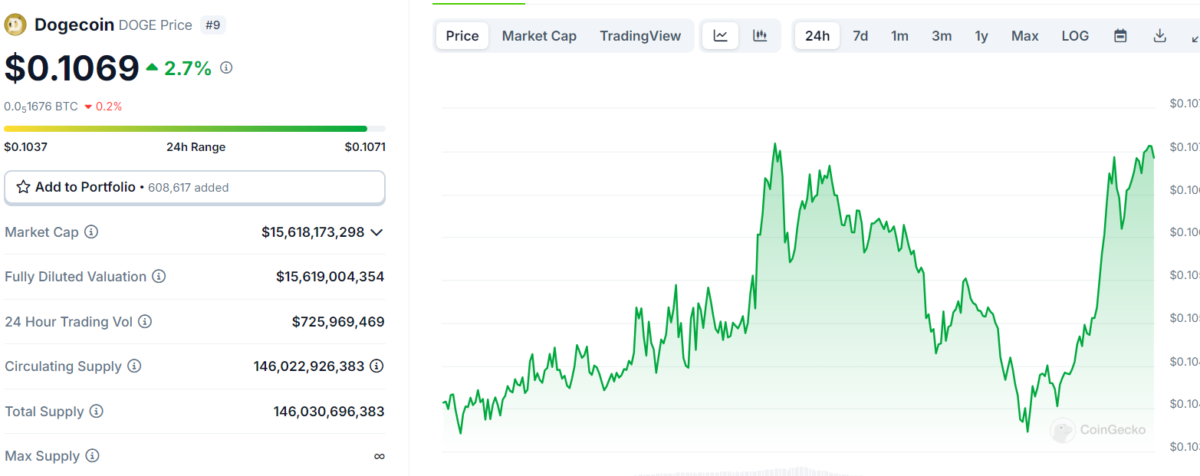1200x476 pixels.
Task: Click market cap value $15,618,173,298
Action: pyautogui.click(x=313, y=232)
